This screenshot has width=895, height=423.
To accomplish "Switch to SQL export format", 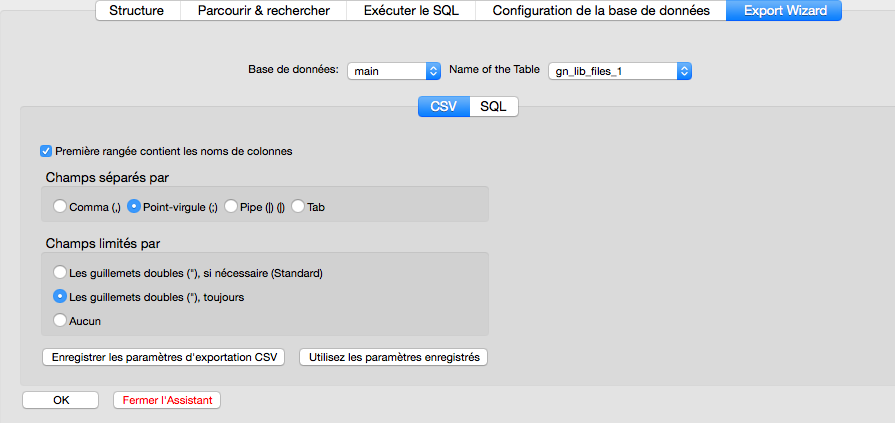I will click(493, 106).
